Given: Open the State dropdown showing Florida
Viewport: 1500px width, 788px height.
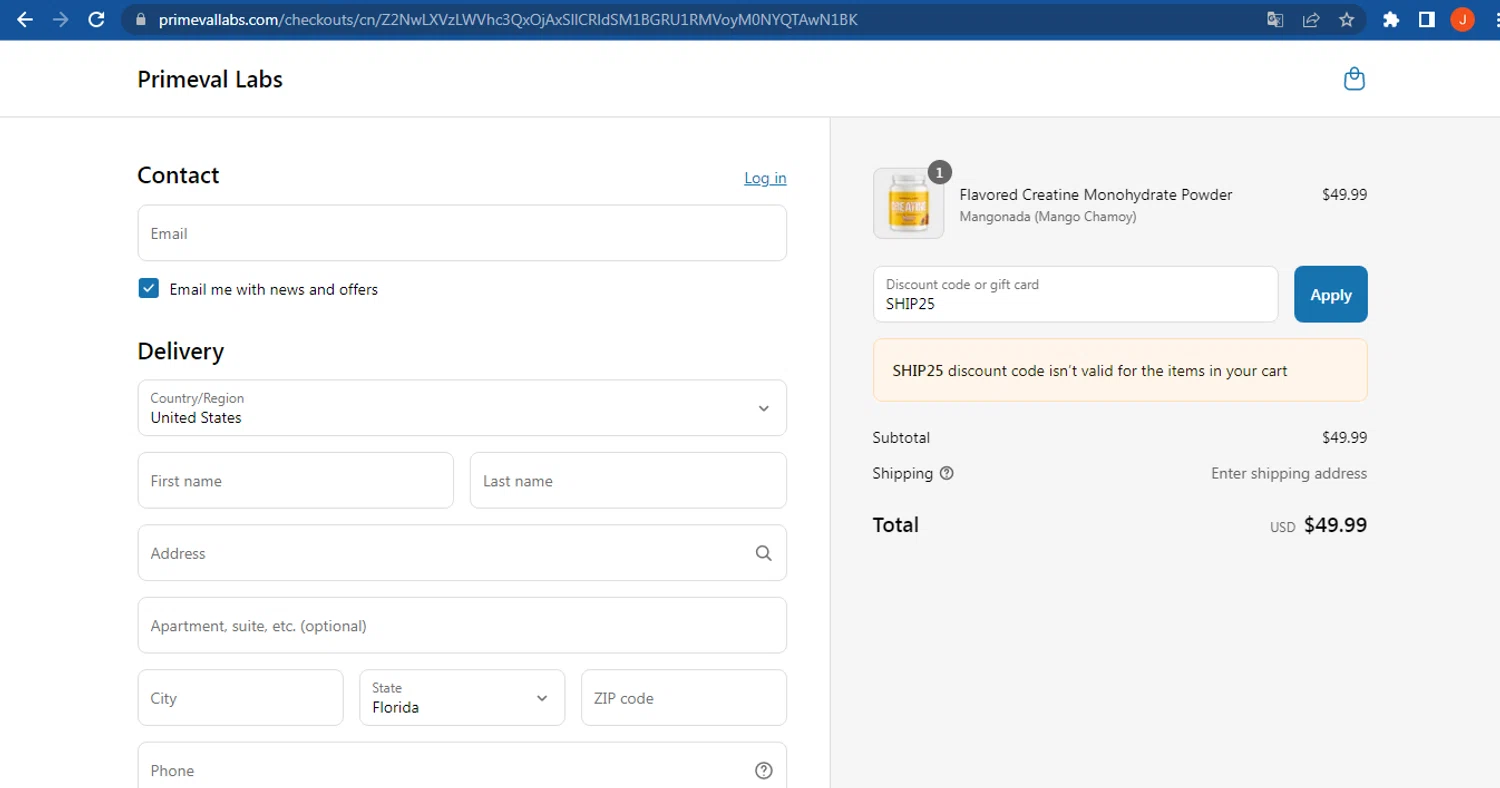Looking at the screenshot, I should point(462,697).
